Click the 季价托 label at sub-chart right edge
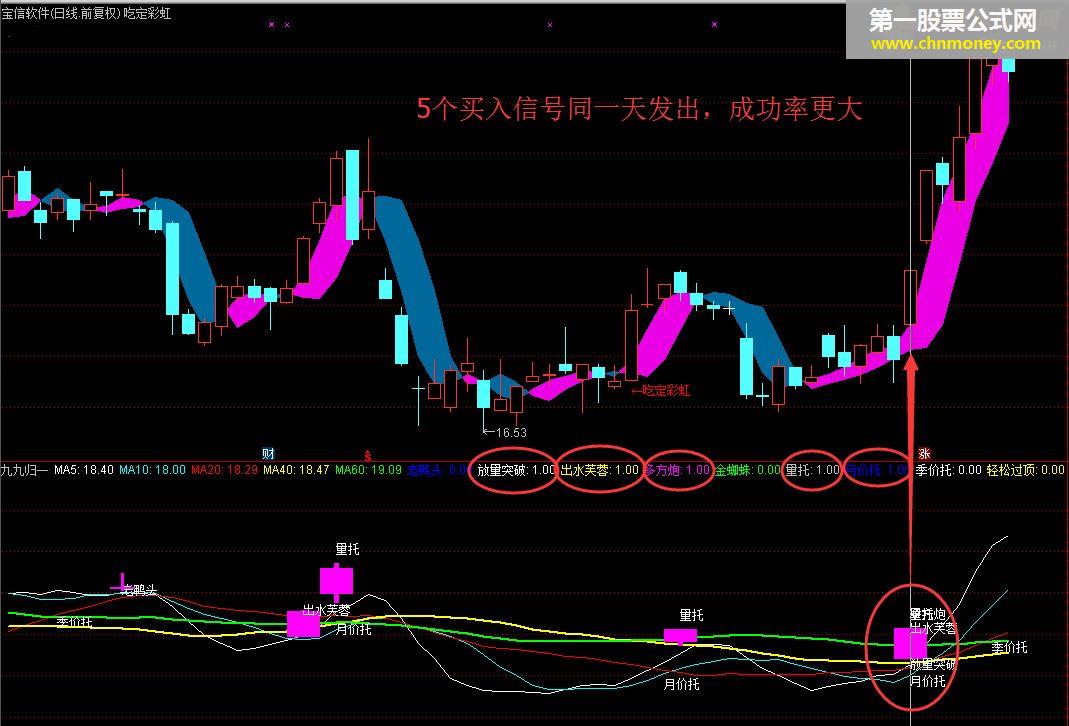Image resolution: width=1069 pixels, height=726 pixels. 1009,647
